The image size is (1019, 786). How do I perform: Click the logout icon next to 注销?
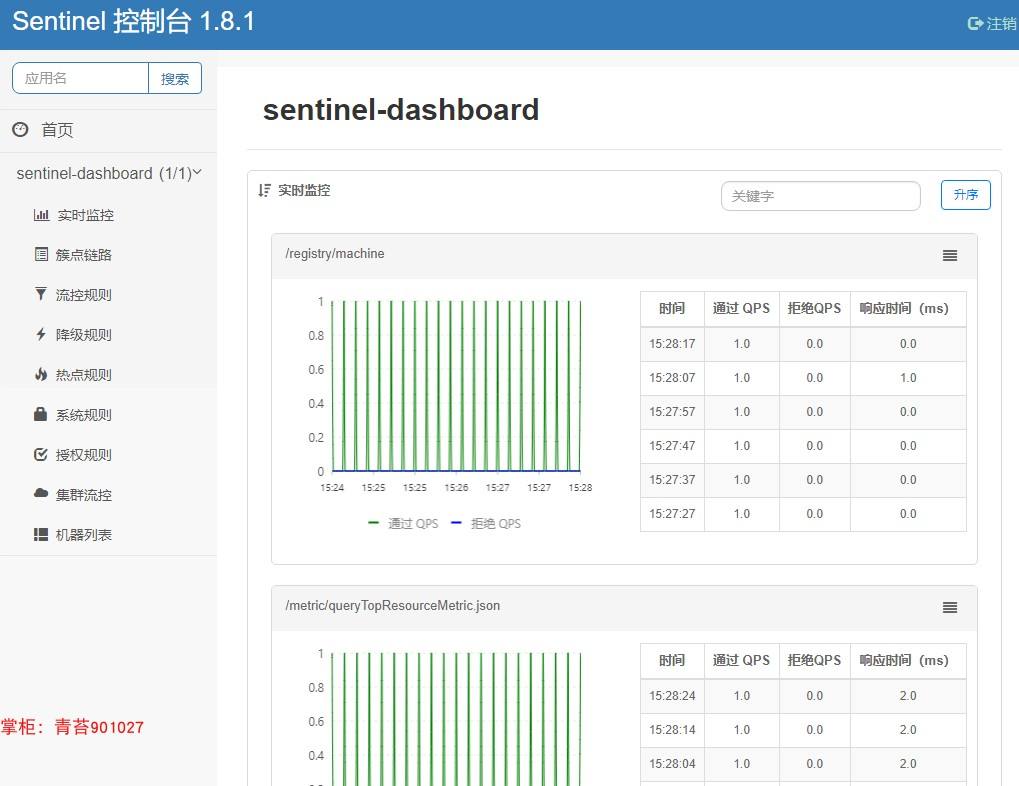point(975,23)
